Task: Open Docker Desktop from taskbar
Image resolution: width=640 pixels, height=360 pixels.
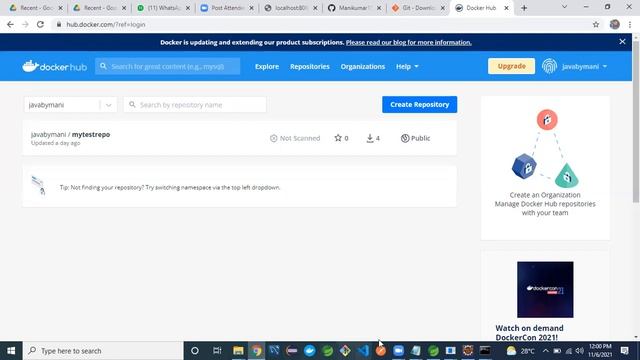Action: pos(310,351)
